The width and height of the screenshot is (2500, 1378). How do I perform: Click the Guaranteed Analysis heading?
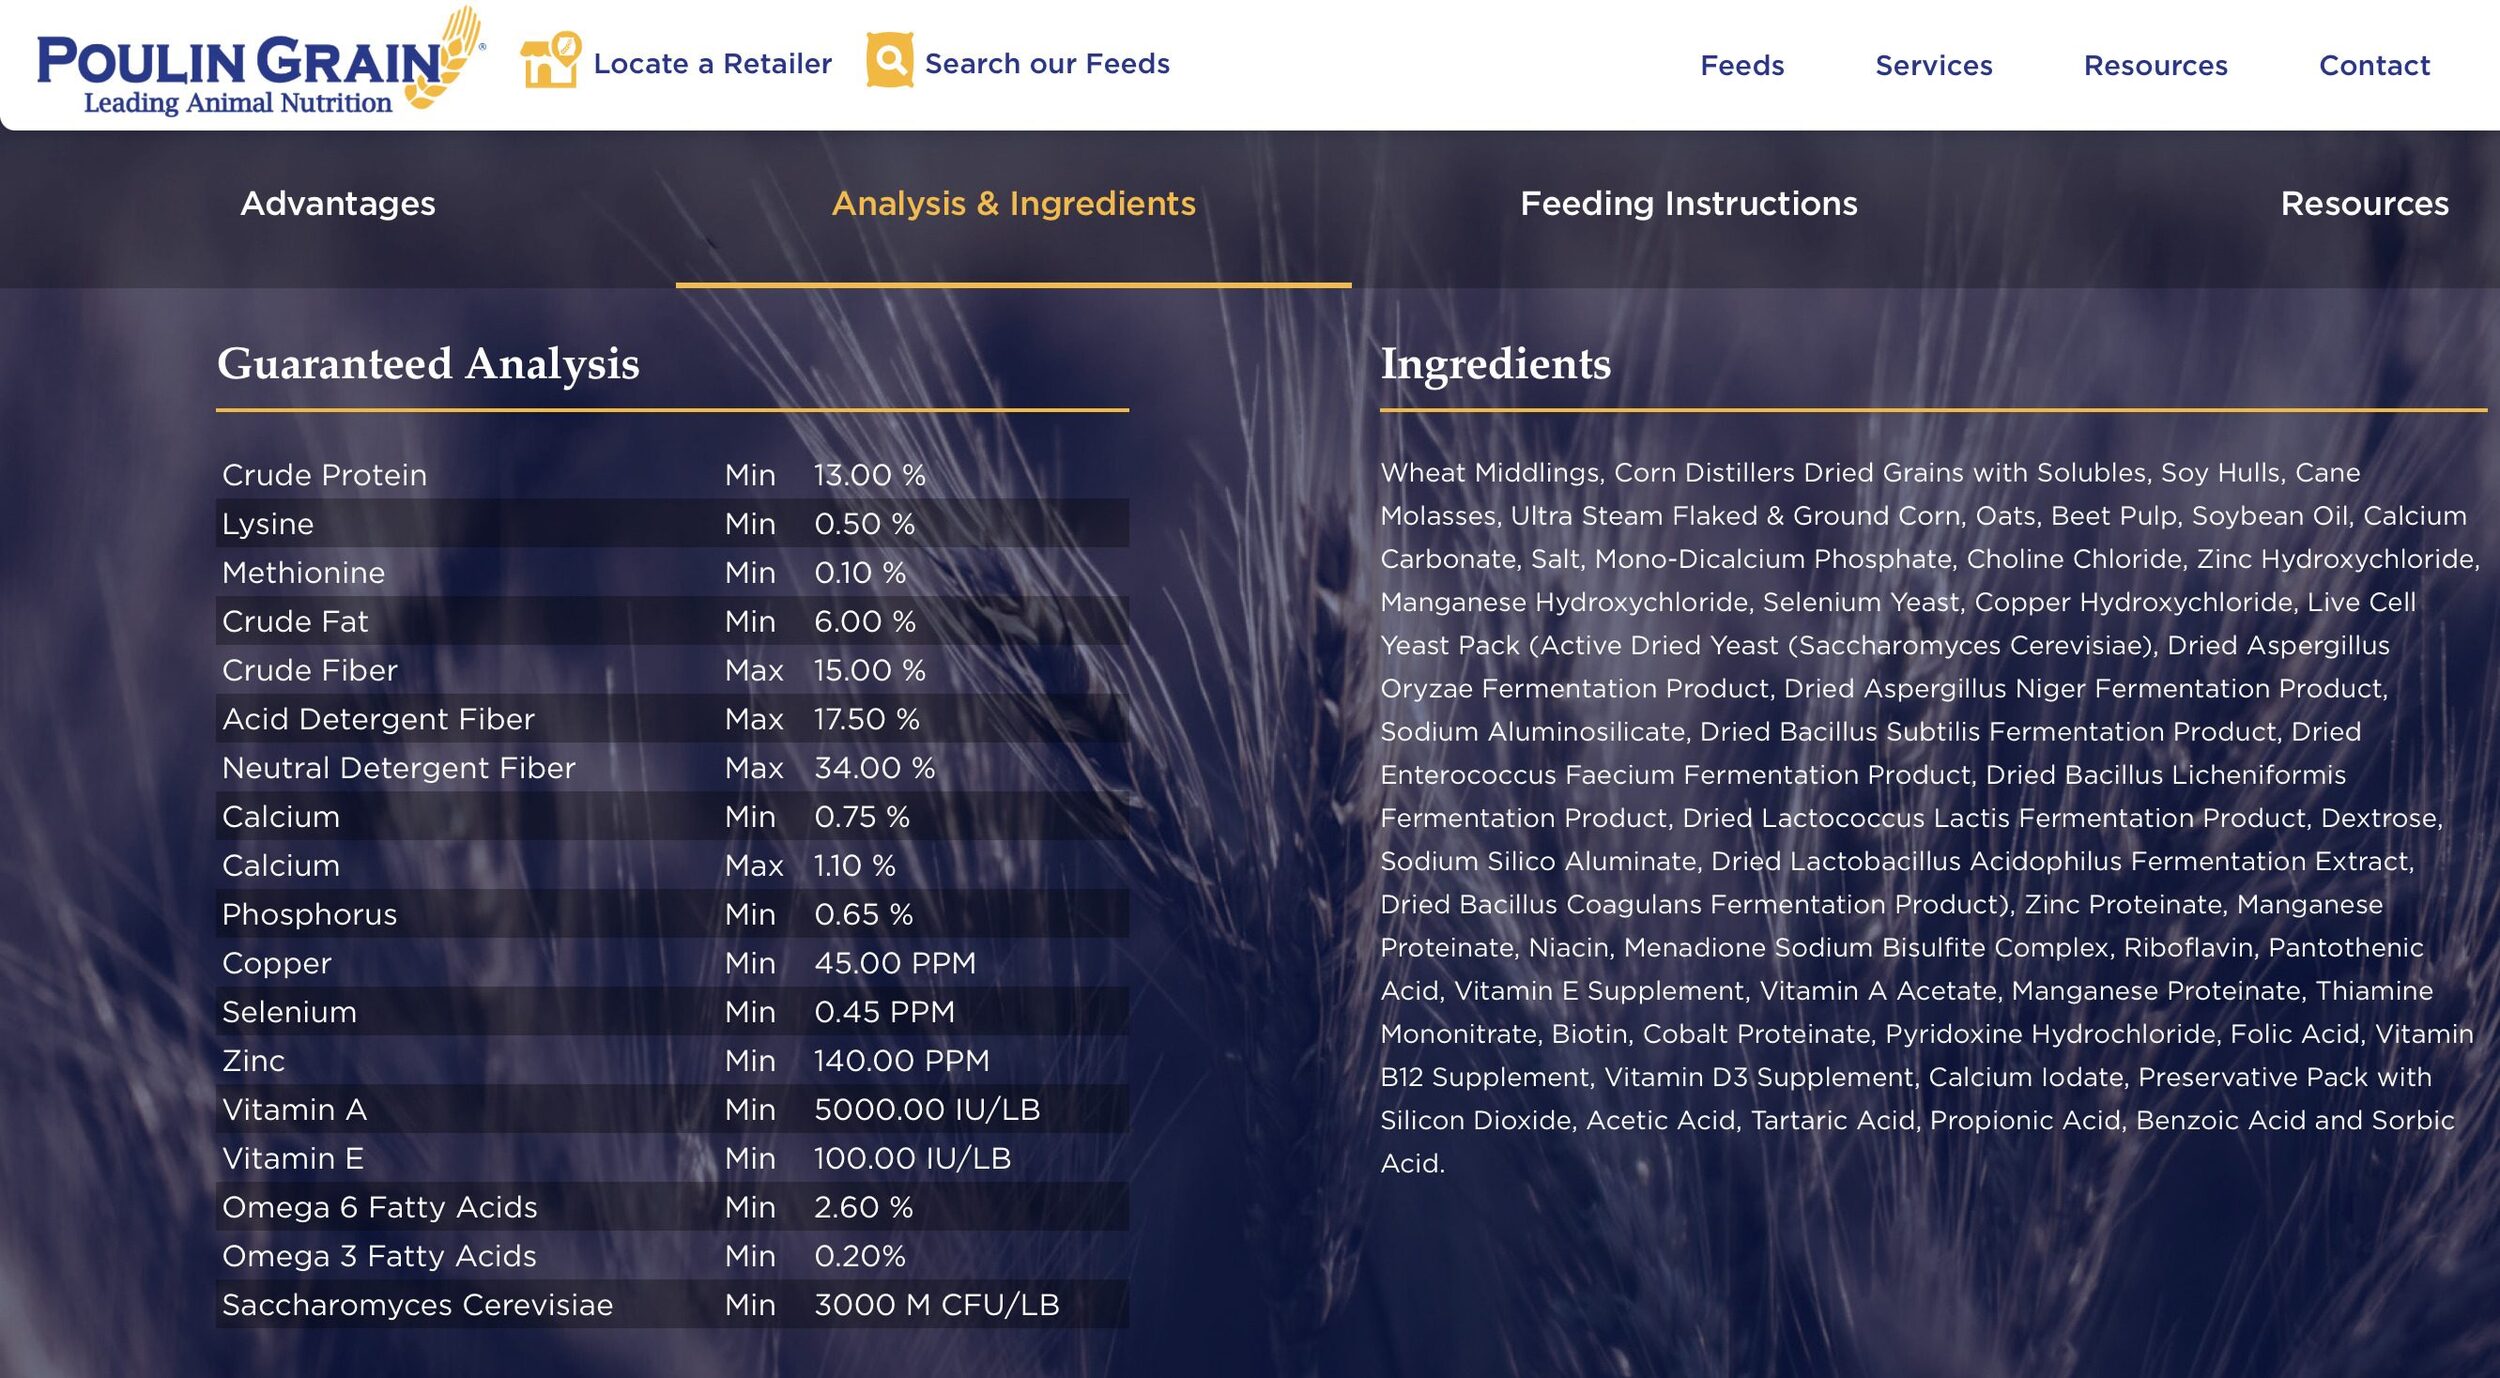pyautogui.click(x=428, y=364)
